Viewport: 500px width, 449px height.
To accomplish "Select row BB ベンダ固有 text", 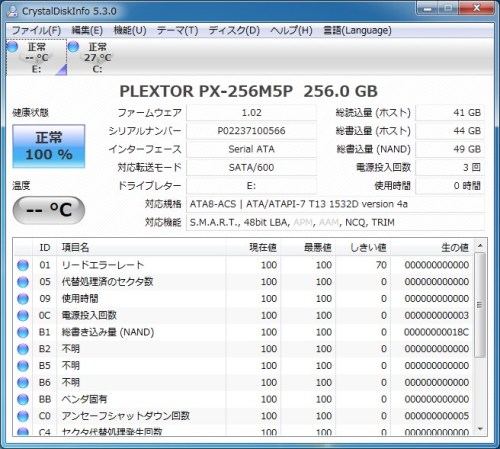I will tap(84, 399).
